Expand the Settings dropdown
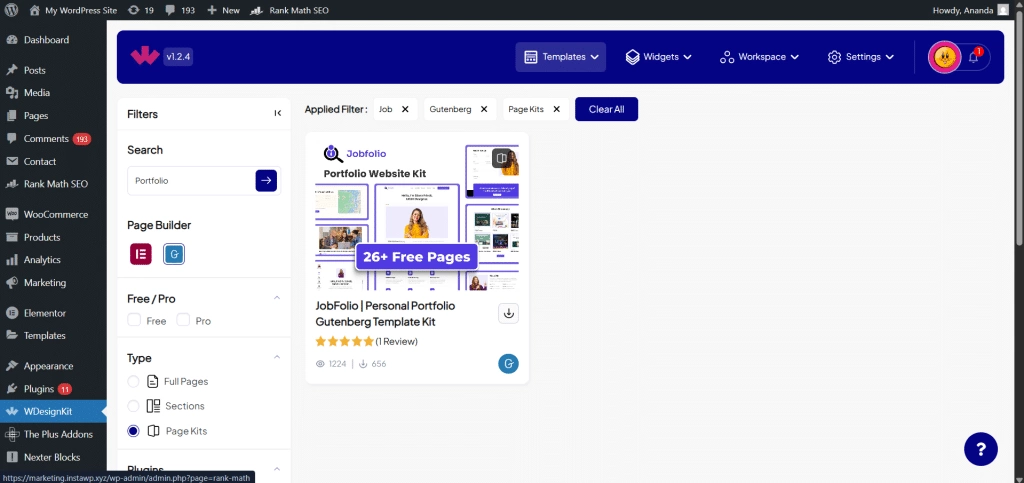Screen dimensions: 1024x483 click(861, 57)
